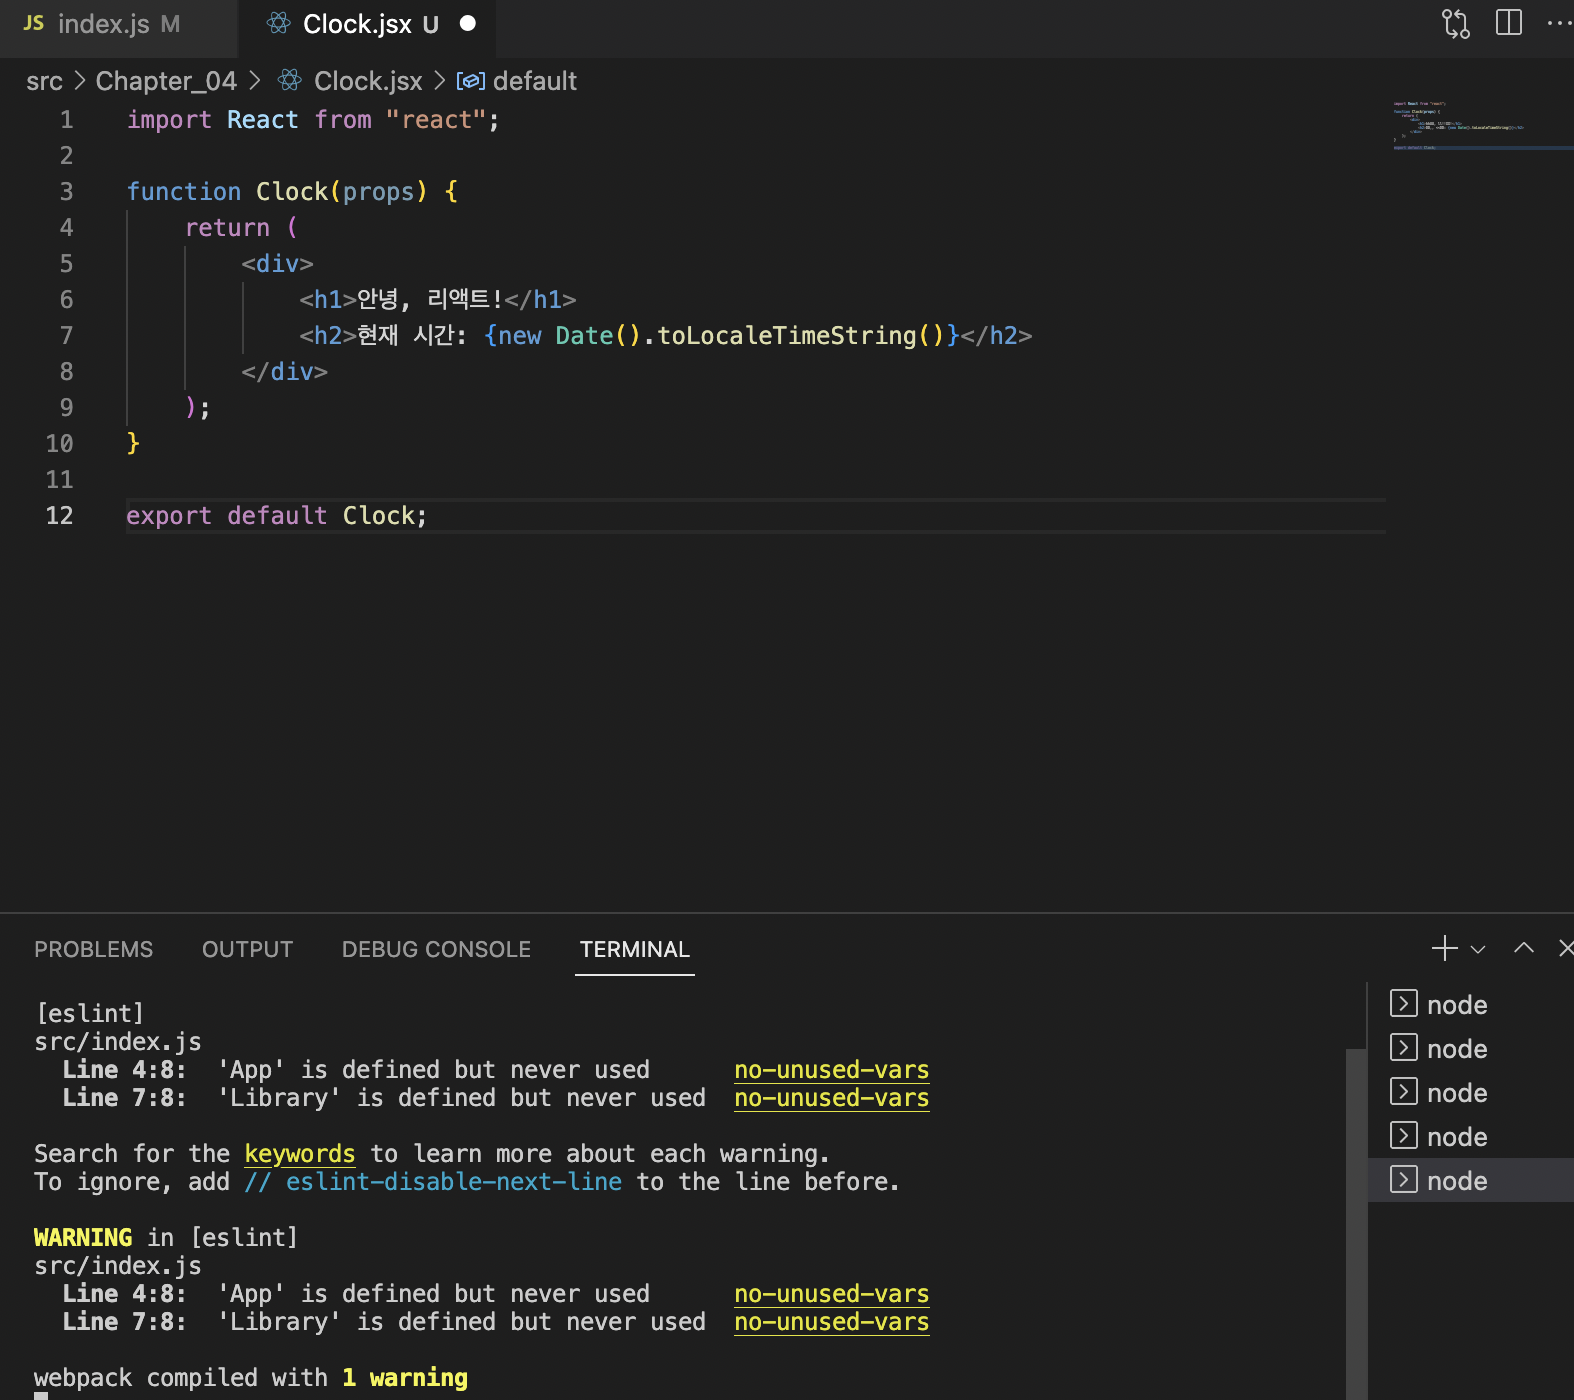The width and height of the screenshot is (1574, 1400).
Task: Click the React icon on Clock.jsx tab
Action: pyautogui.click(x=279, y=23)
